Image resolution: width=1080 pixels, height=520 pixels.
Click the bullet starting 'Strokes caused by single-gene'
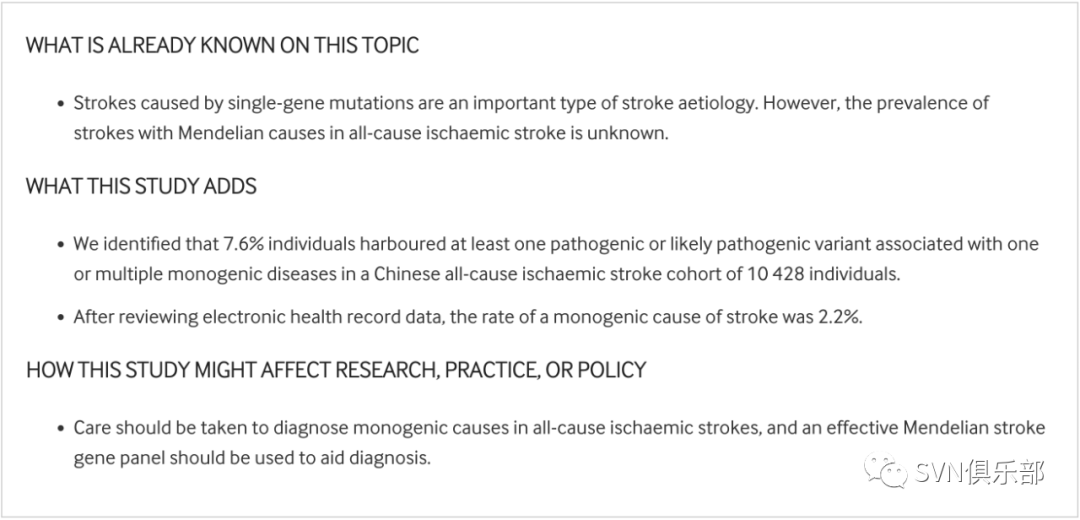tap(531, 118)
